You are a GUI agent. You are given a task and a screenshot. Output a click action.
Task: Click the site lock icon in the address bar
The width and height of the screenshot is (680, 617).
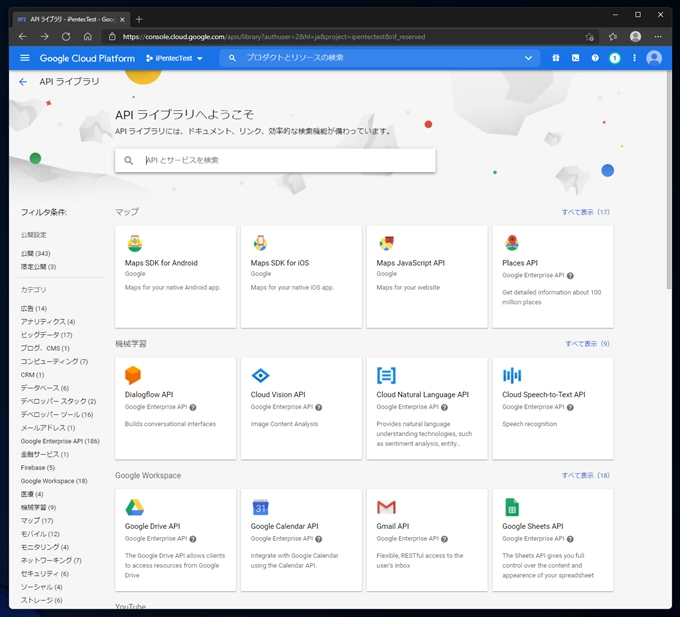[x=112, y=37]
